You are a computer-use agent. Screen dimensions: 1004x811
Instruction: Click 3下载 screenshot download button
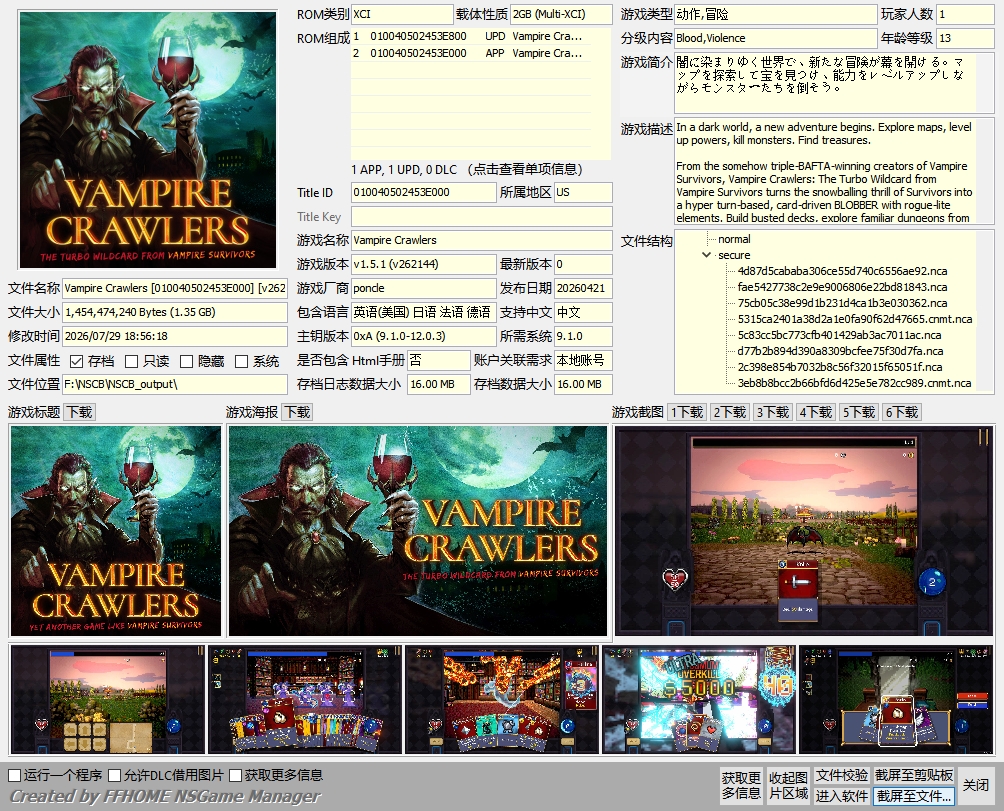click(773, 412)
